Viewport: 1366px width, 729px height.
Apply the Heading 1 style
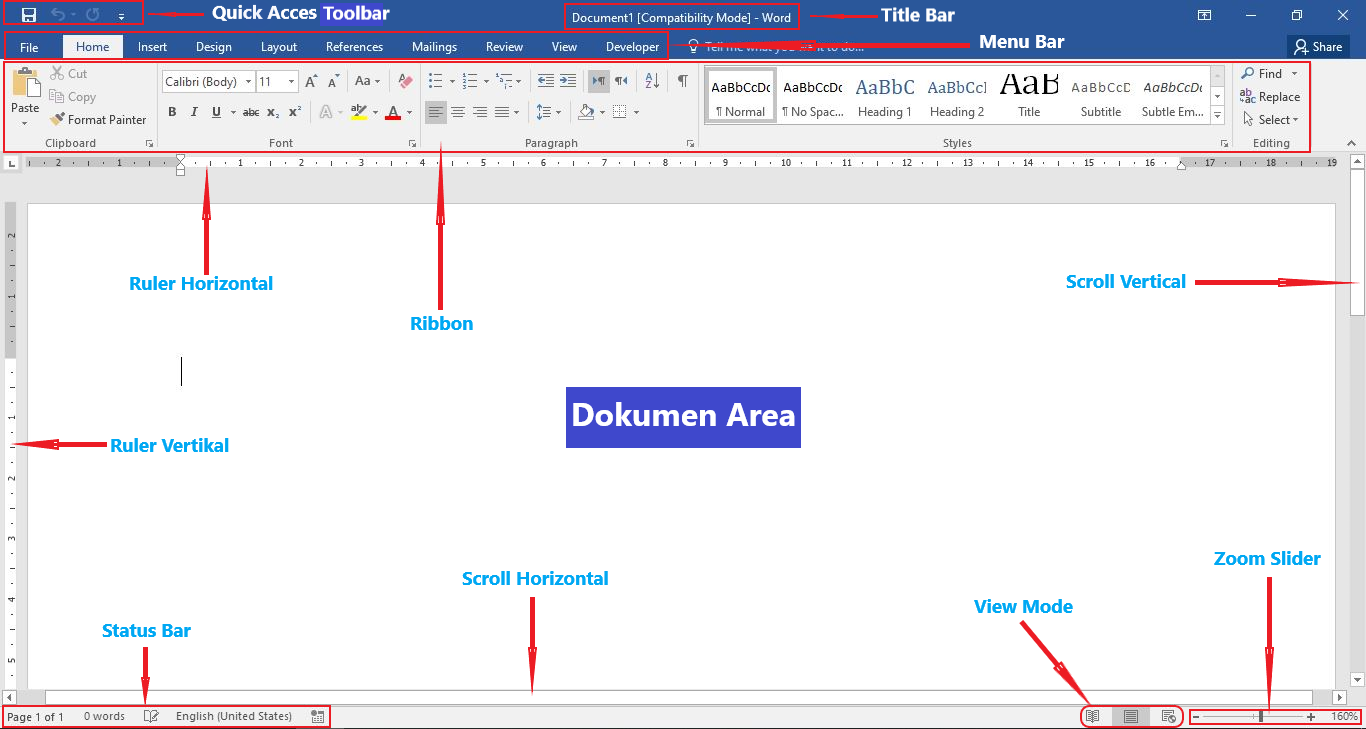(884, 95)
